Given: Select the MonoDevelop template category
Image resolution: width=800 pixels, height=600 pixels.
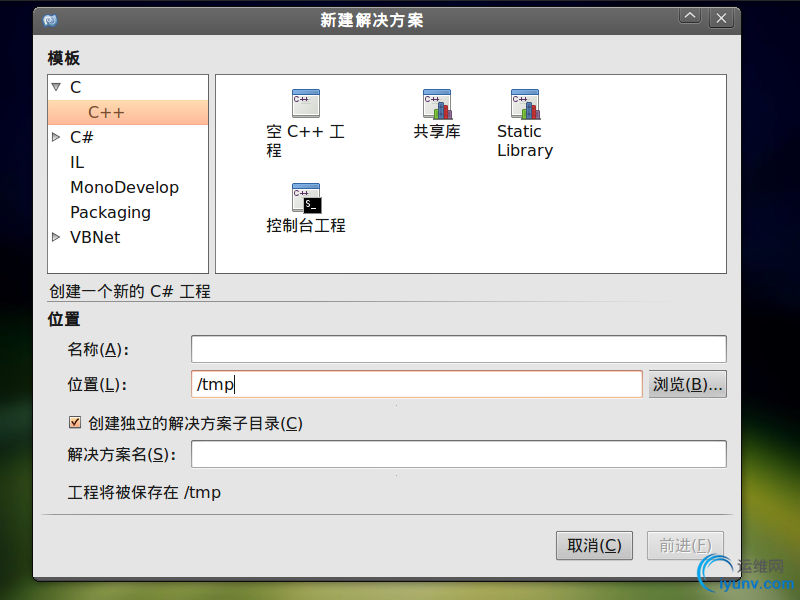Looking at the screenshot, I should pyautogui.click(x=124, y=187).
